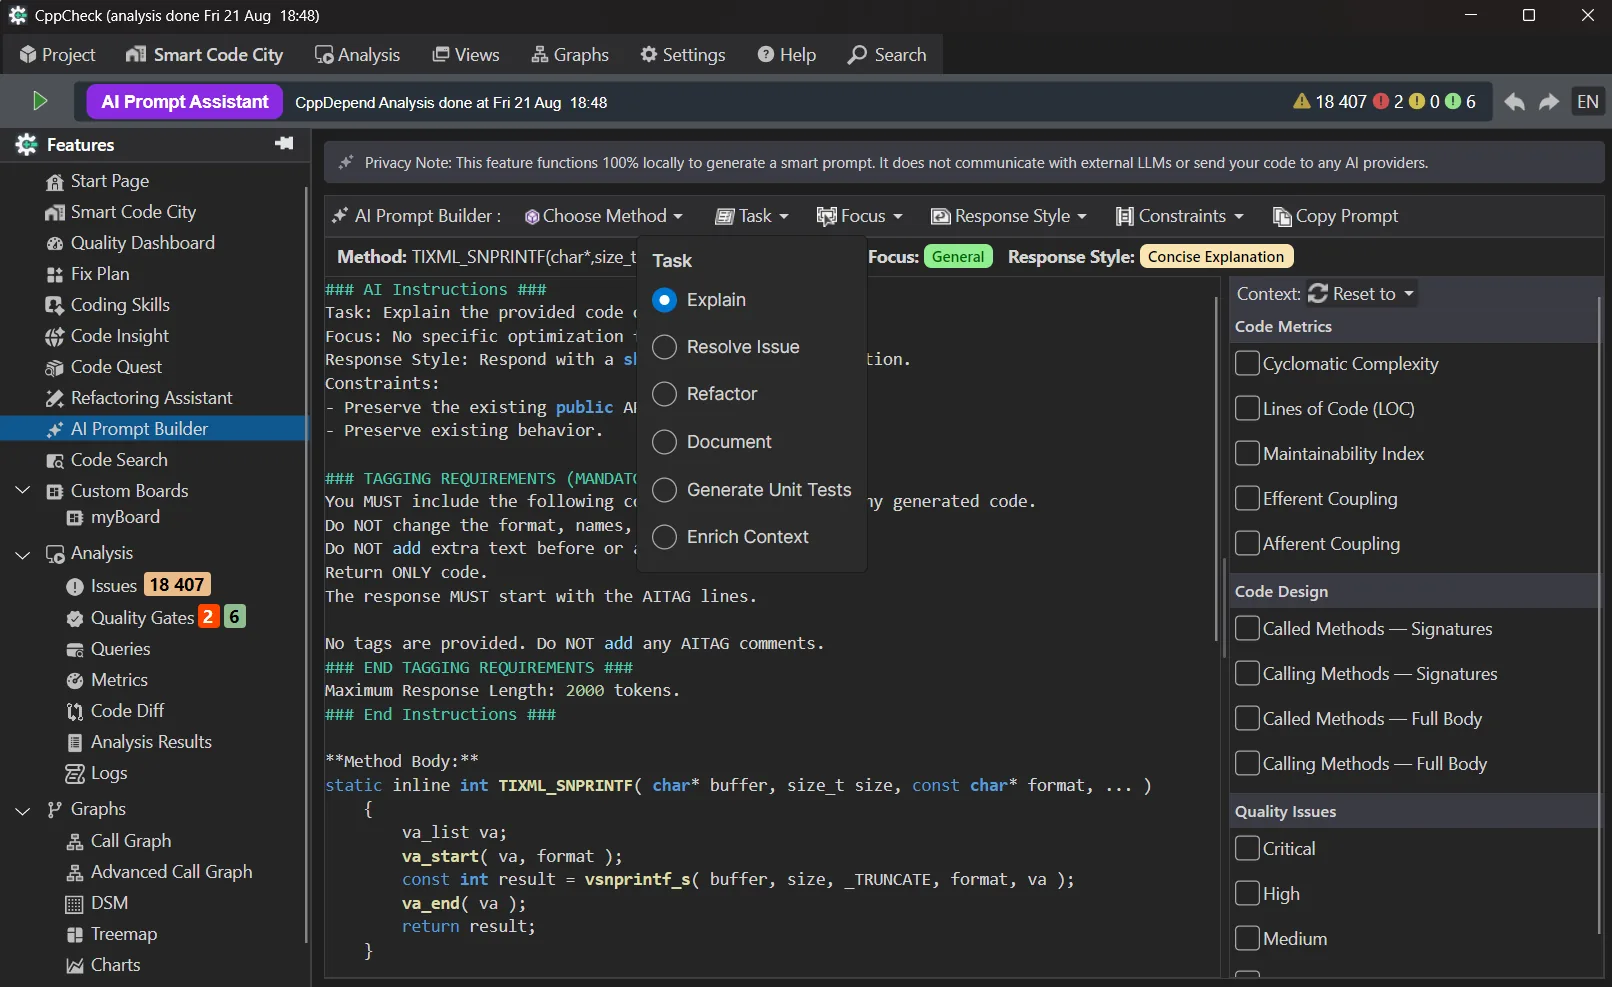Select Generate Unit Tests radio option
This screenshot has width=1612, height=987.
(664, 490)
